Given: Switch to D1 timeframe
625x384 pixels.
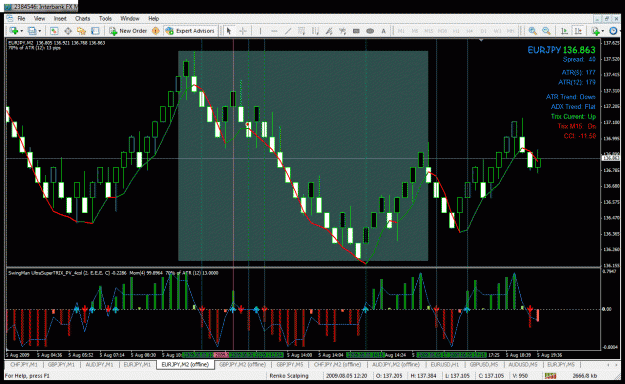Looking at the screenshot, I should [x=483, y=31].
